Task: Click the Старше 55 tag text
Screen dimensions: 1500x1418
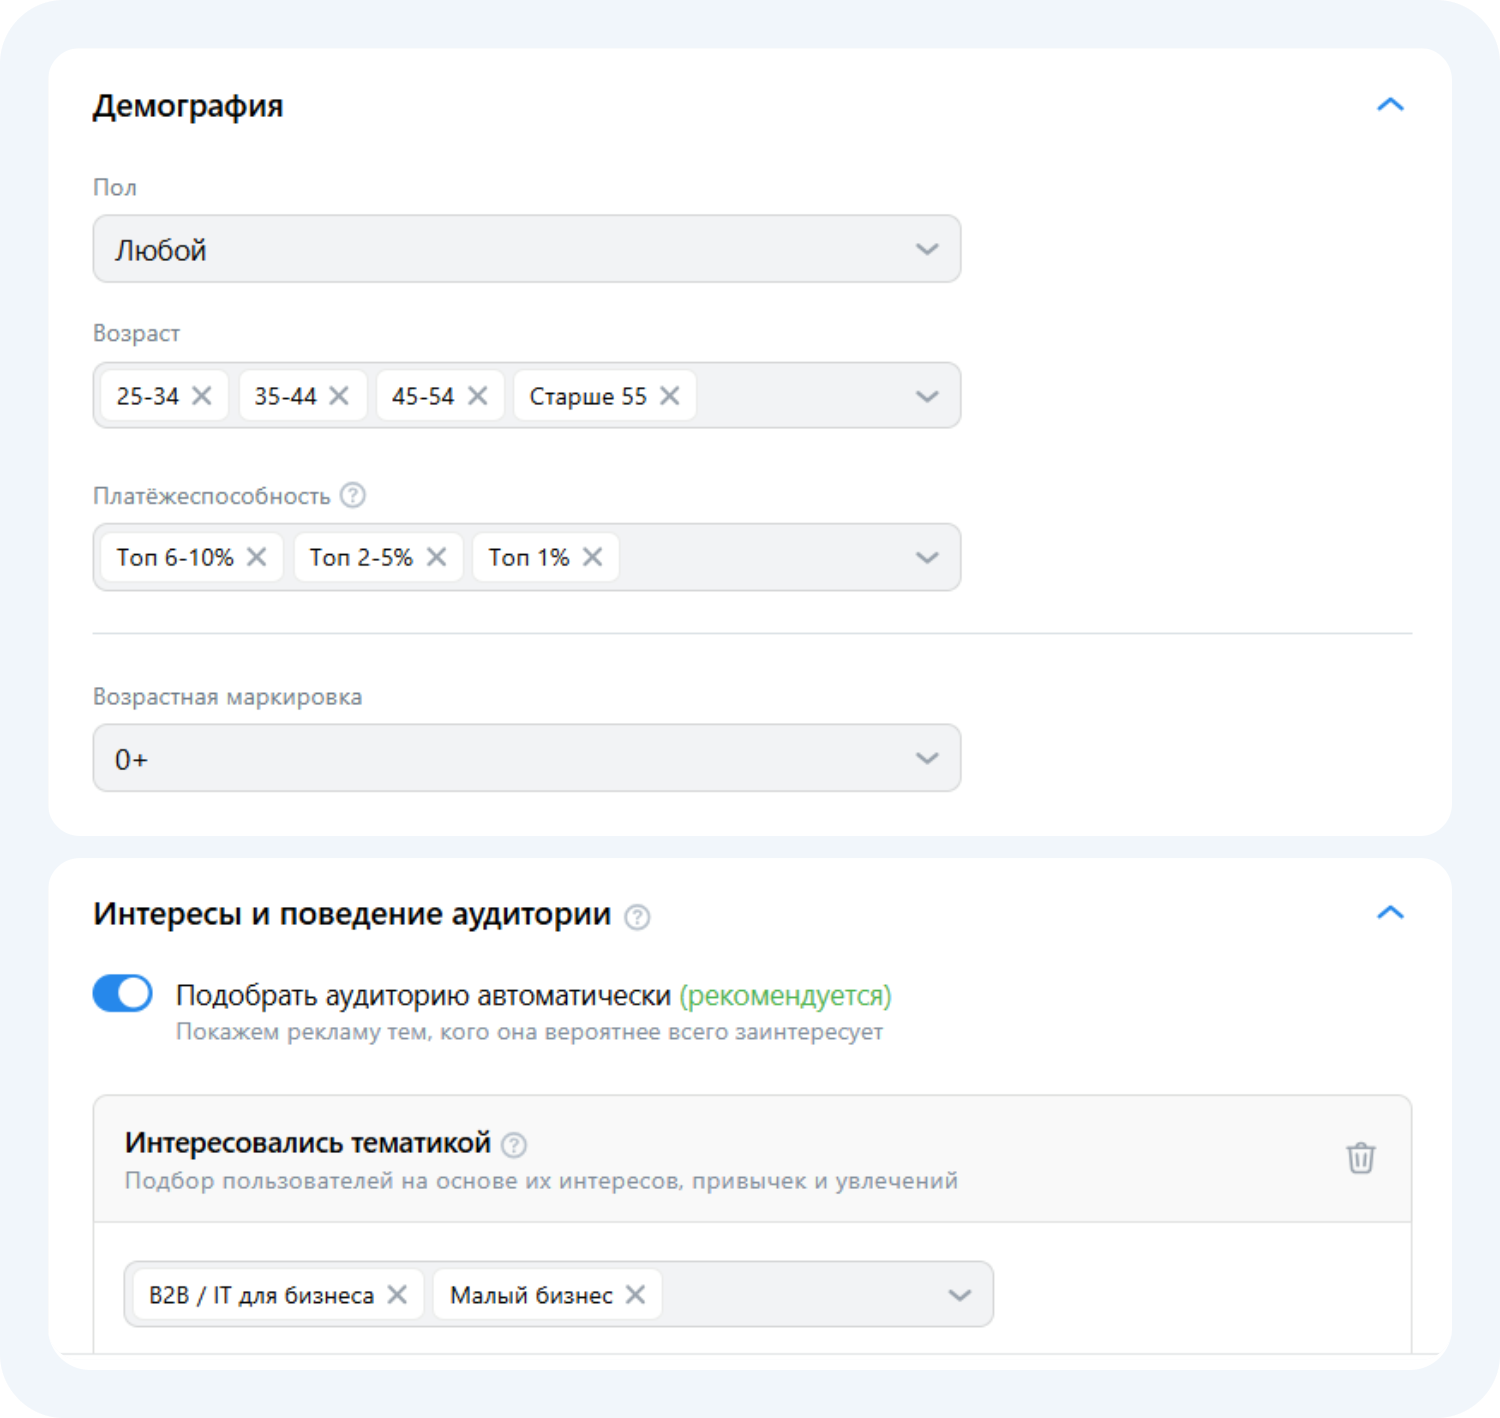Action: point(588,396)
